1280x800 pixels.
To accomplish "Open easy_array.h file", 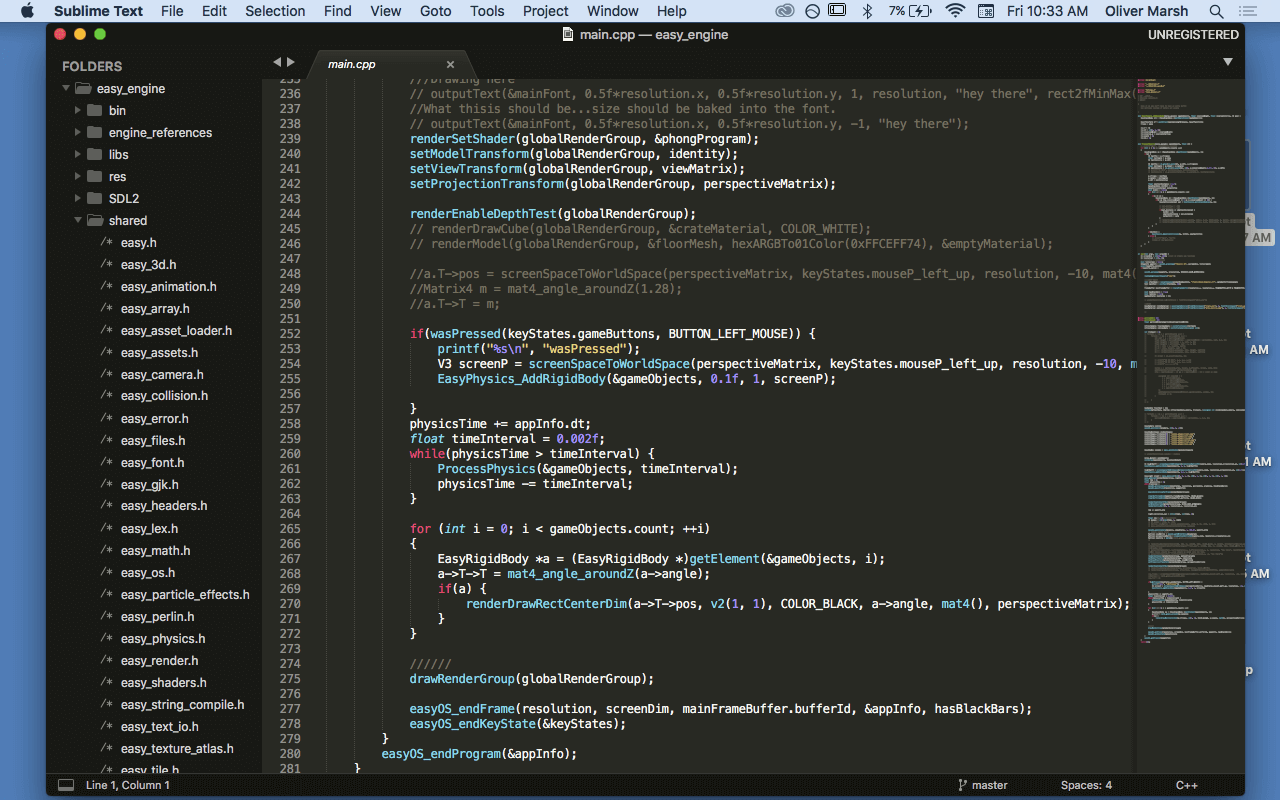I will pyautogui.click(x=155, y=308).
